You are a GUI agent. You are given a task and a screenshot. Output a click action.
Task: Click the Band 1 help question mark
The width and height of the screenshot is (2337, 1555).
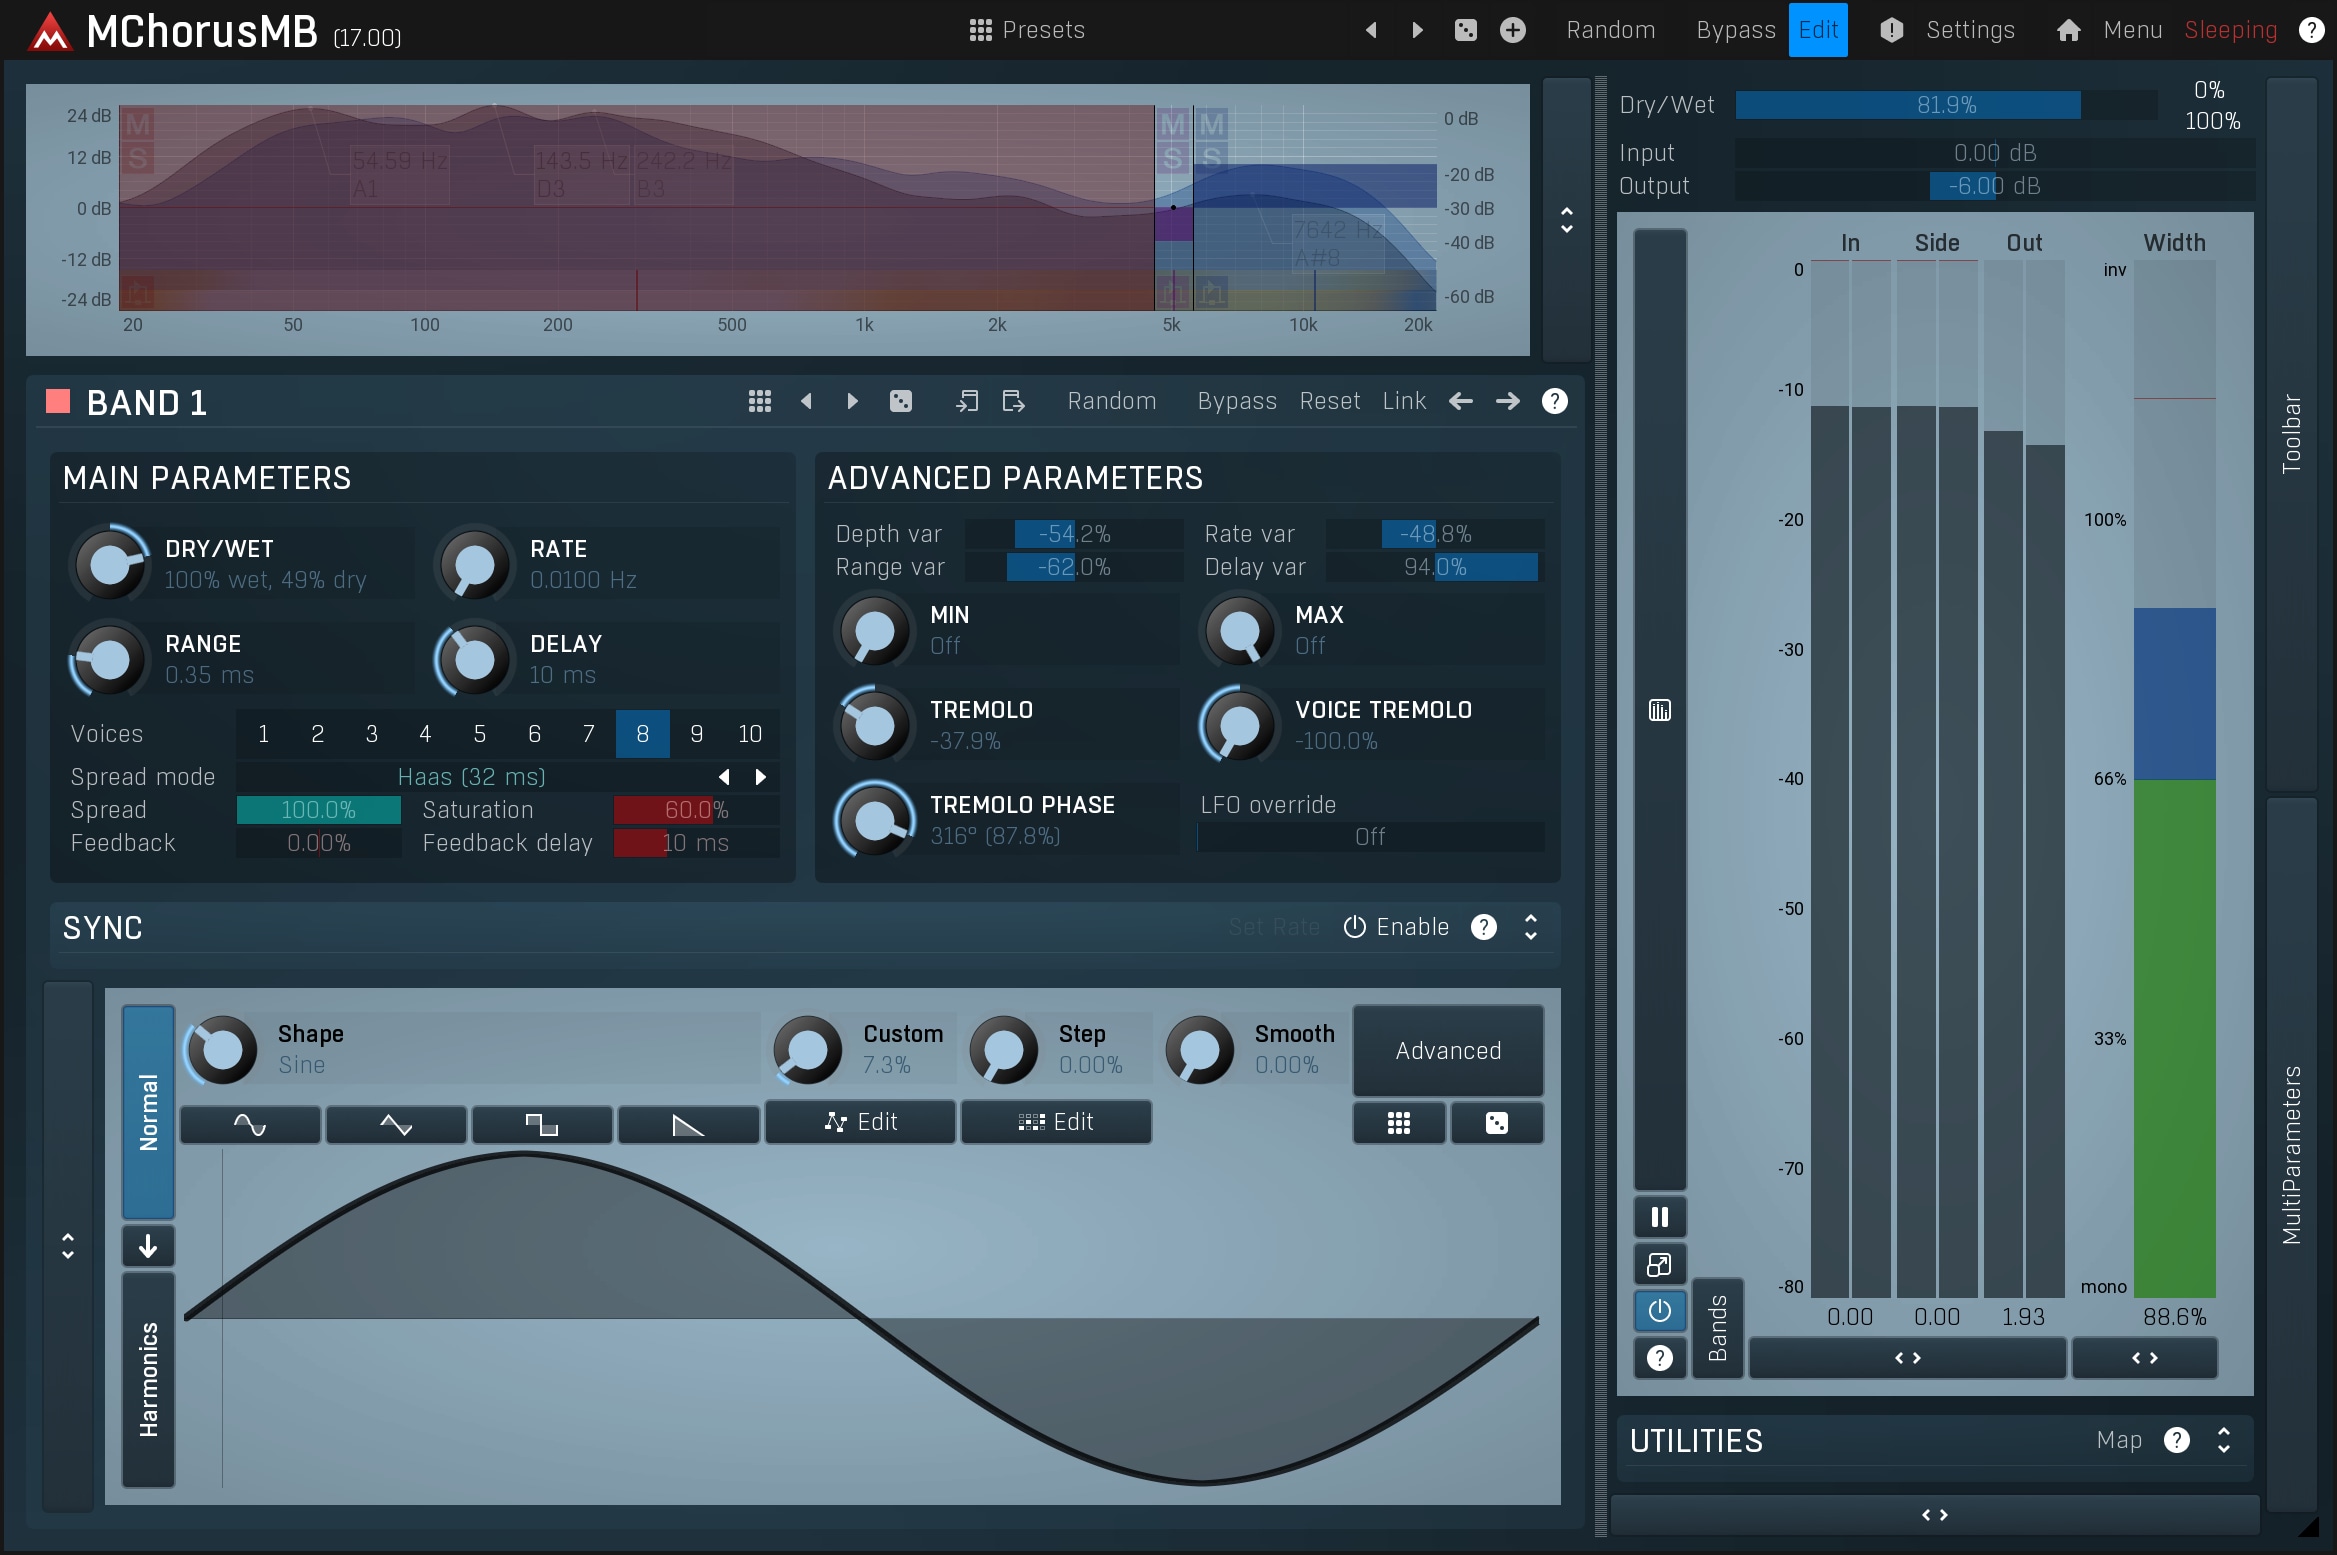[1554, 401]
